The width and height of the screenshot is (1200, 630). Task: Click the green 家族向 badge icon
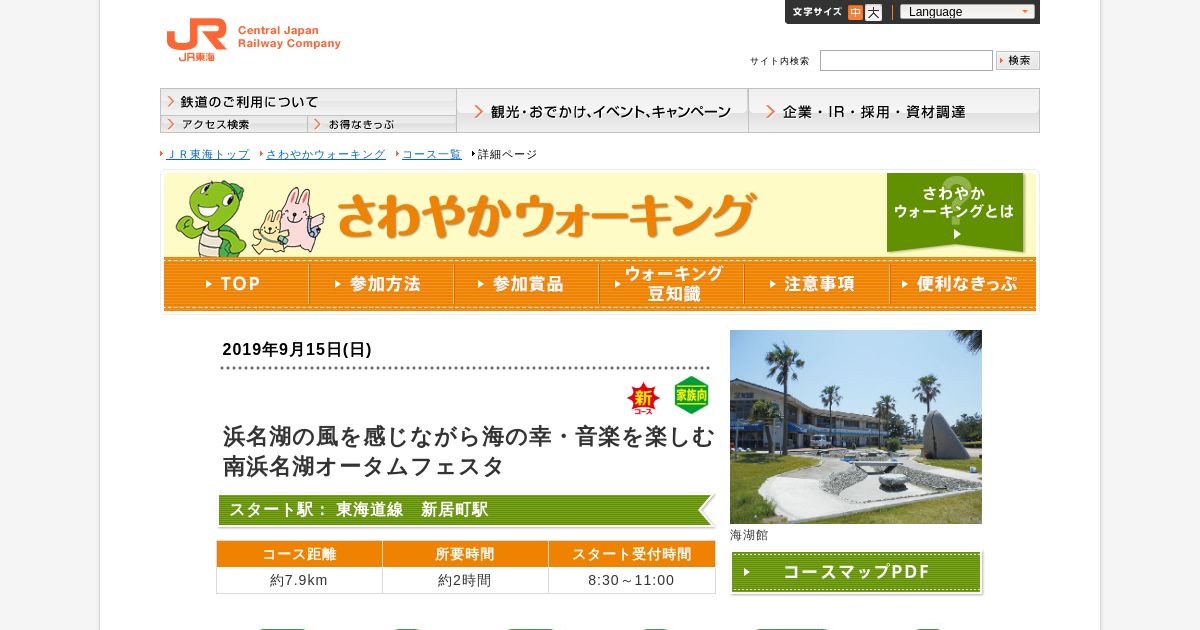click(691, 395)
